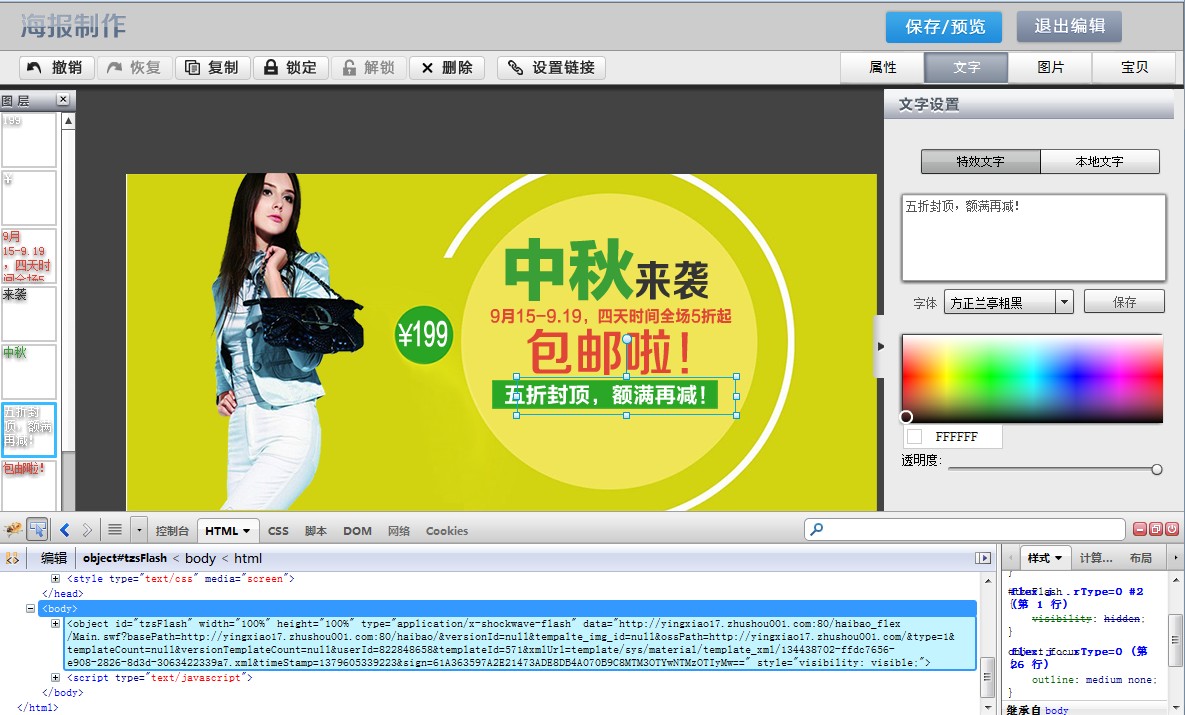This screenshot has width=1185, height=715.
Task: Toggle the Firebug side panel collapse icon
Action: [982, 558]
